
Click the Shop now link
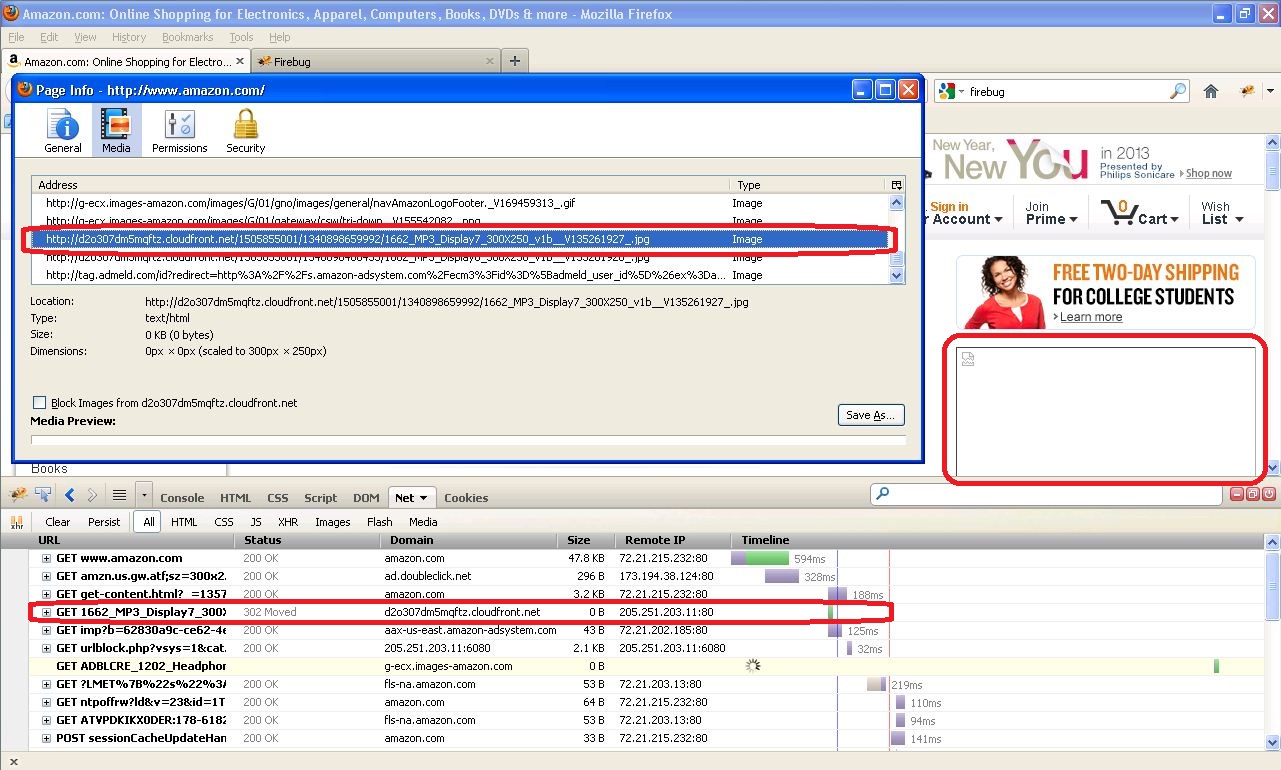click(1208, 174)
